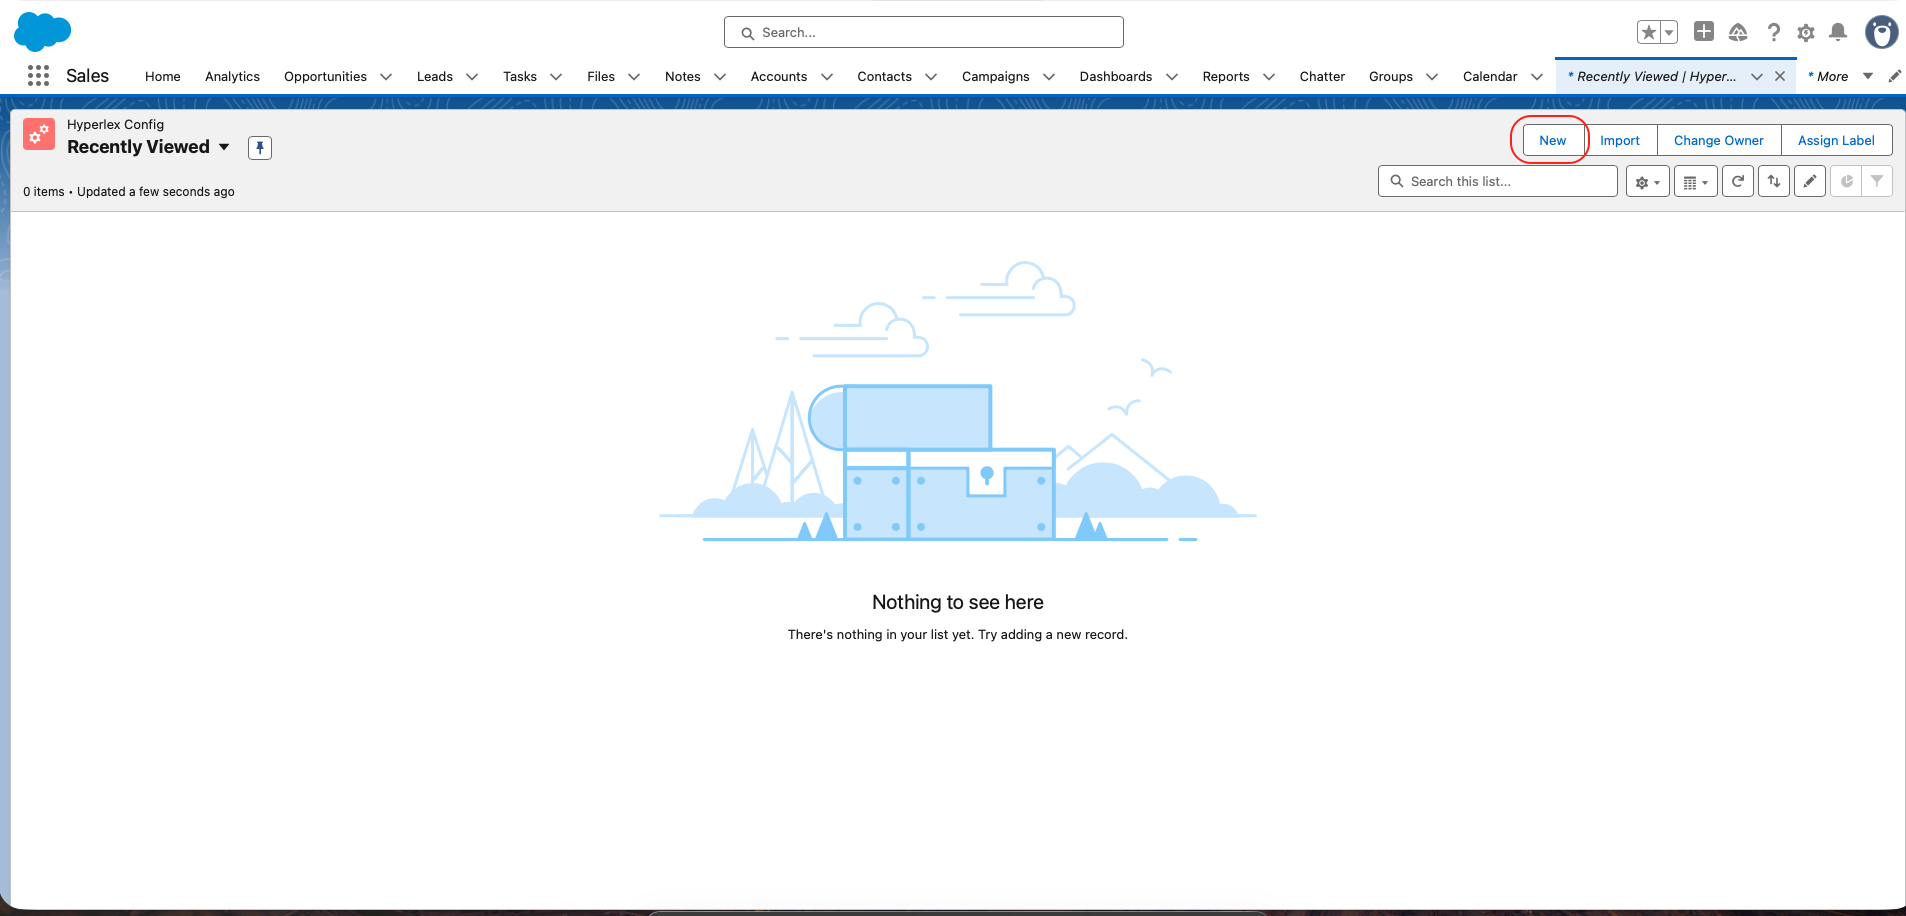Open the Help question mark icon
Viewport: 1906px width, 916px height.
1773,33
